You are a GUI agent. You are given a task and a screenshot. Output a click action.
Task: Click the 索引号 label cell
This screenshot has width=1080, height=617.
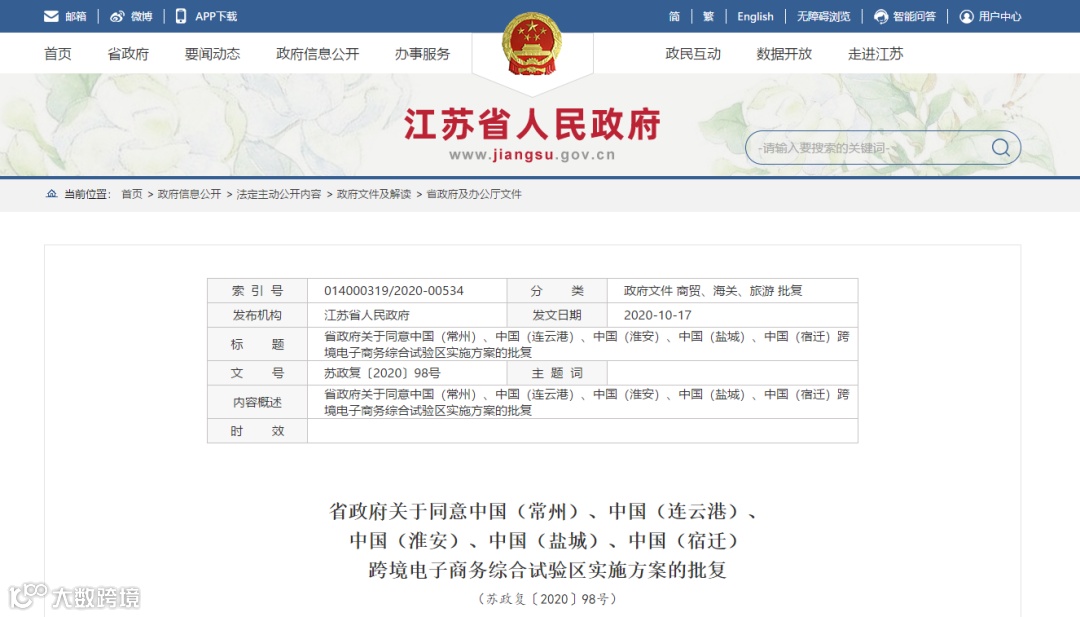tap(257, 291)
